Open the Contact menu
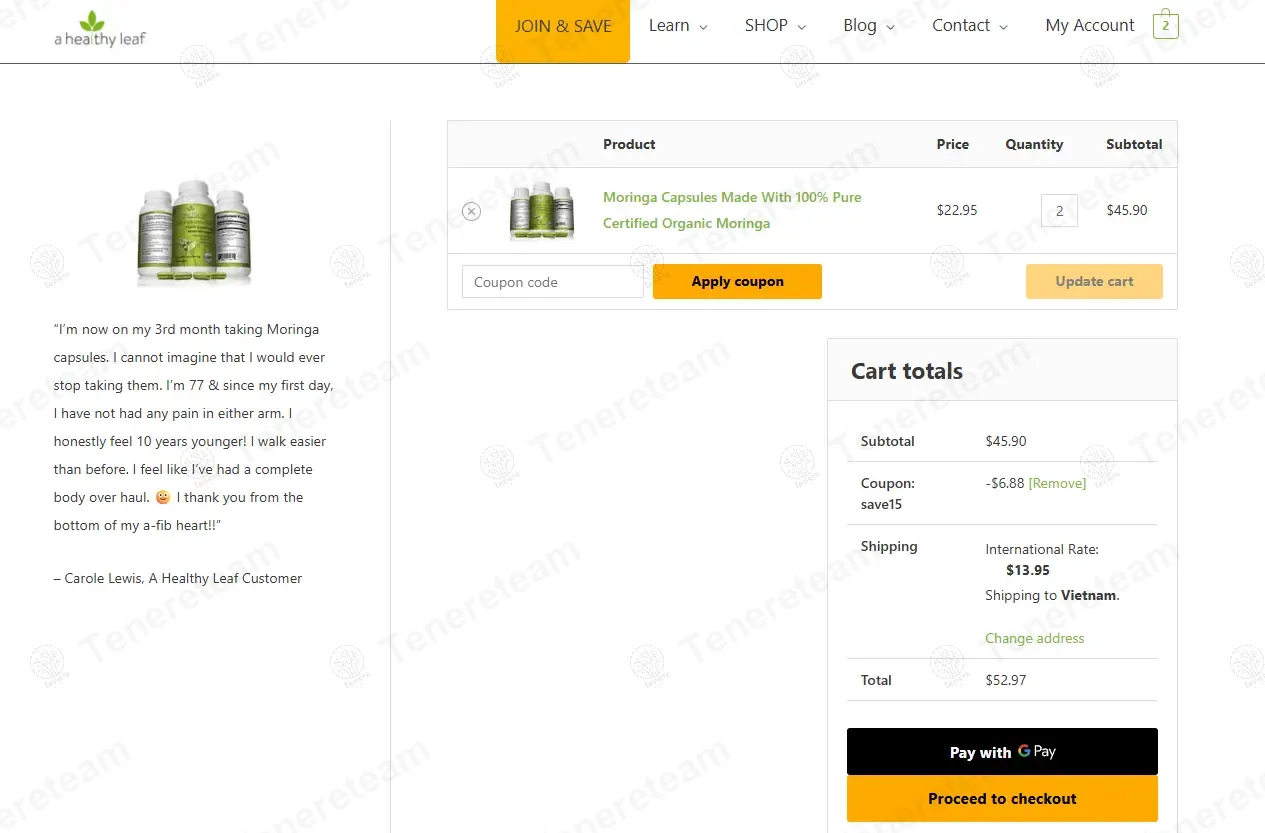Screen dimensions: 1265x833 (x=969, y=26)
